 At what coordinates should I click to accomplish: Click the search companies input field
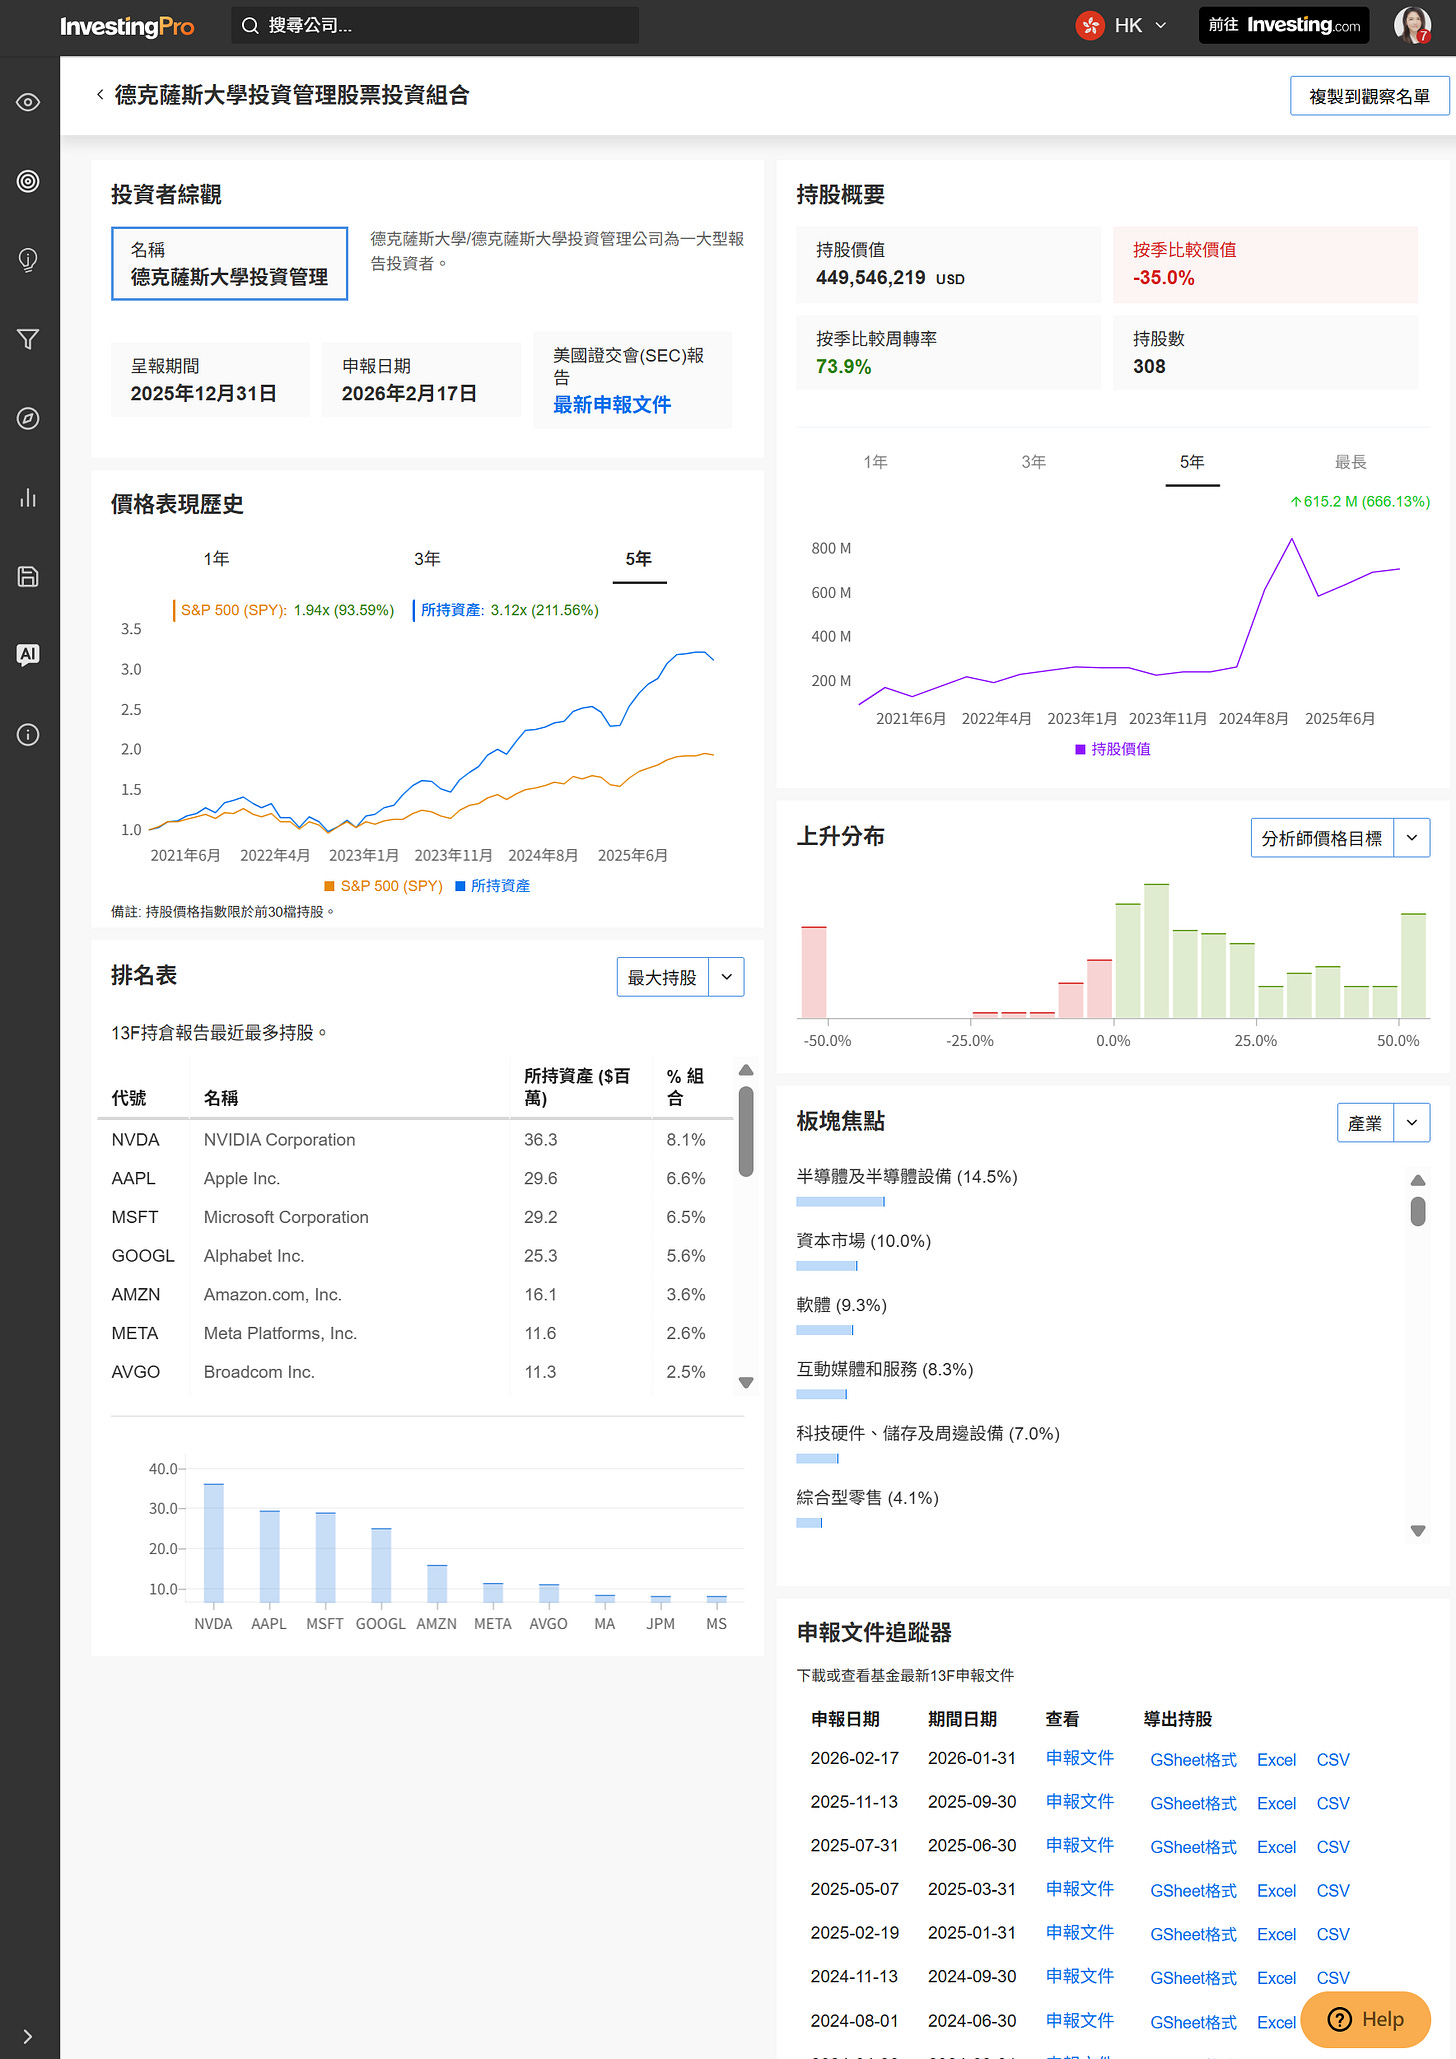435,26
